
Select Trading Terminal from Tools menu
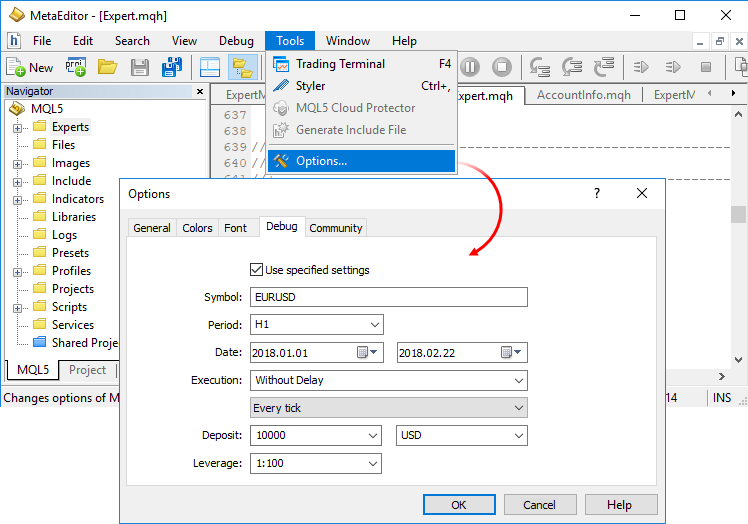tap(340, 64)
